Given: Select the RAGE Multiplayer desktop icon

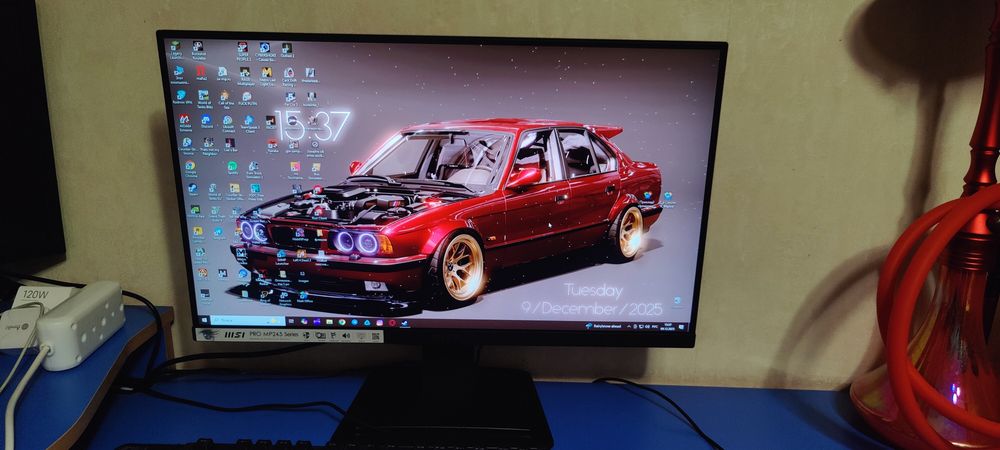Looking at the screenshot, I should [246, 76].
